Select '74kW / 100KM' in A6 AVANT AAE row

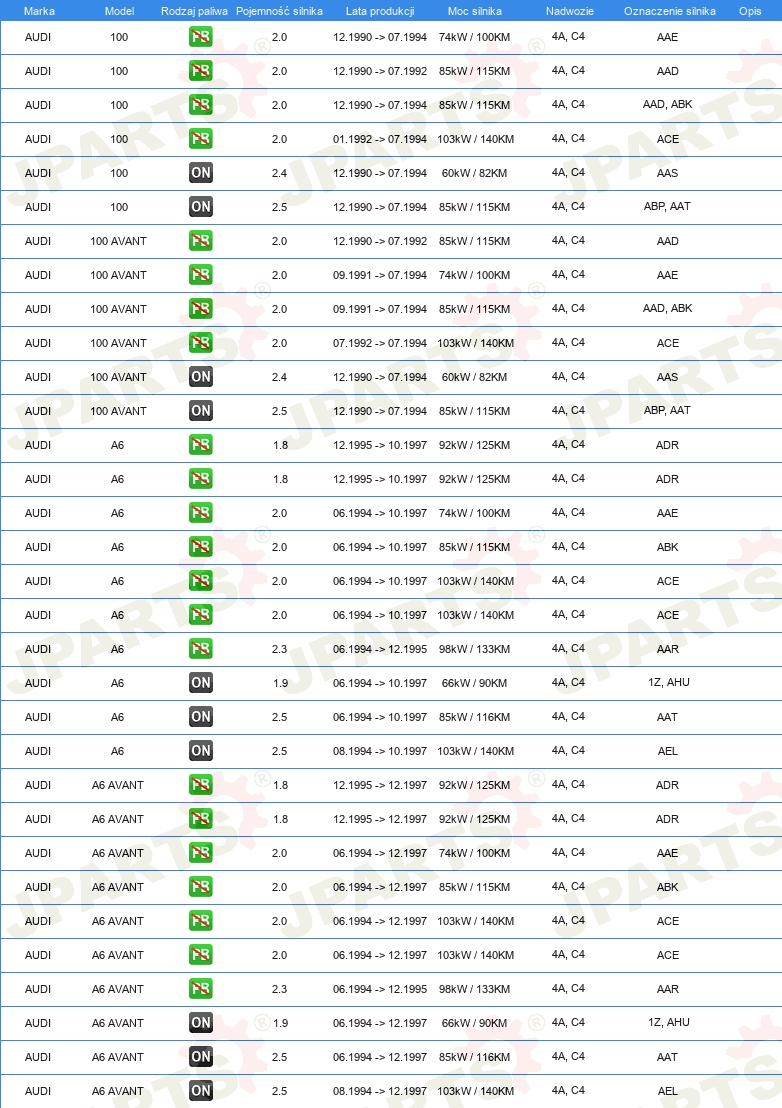point(475,854)
